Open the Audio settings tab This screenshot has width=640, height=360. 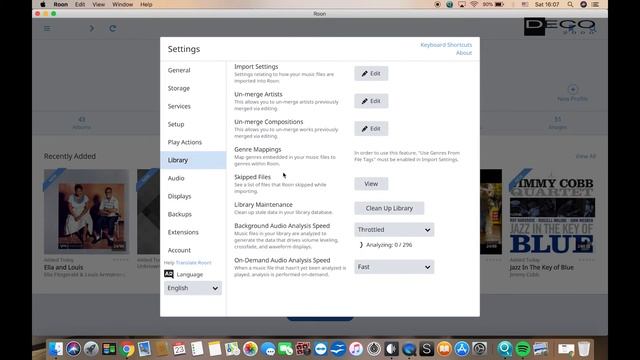tap(193, 178)
